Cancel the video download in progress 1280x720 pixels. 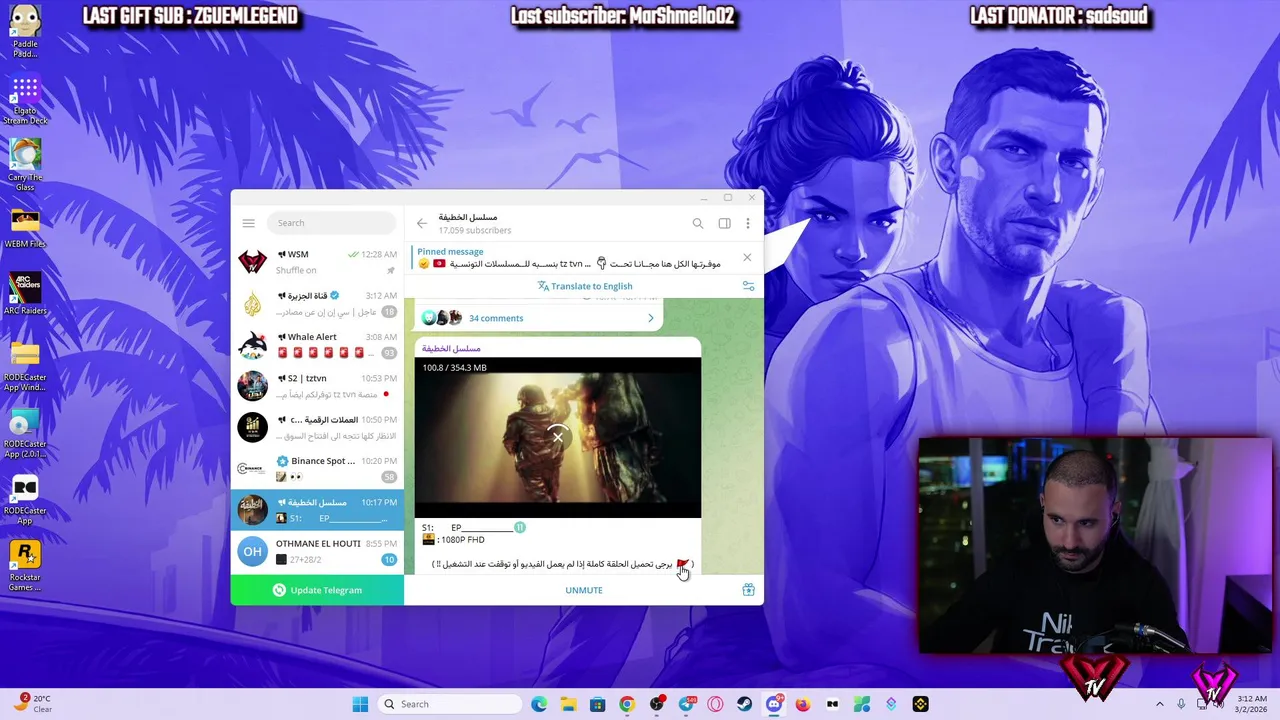[558, 436]
